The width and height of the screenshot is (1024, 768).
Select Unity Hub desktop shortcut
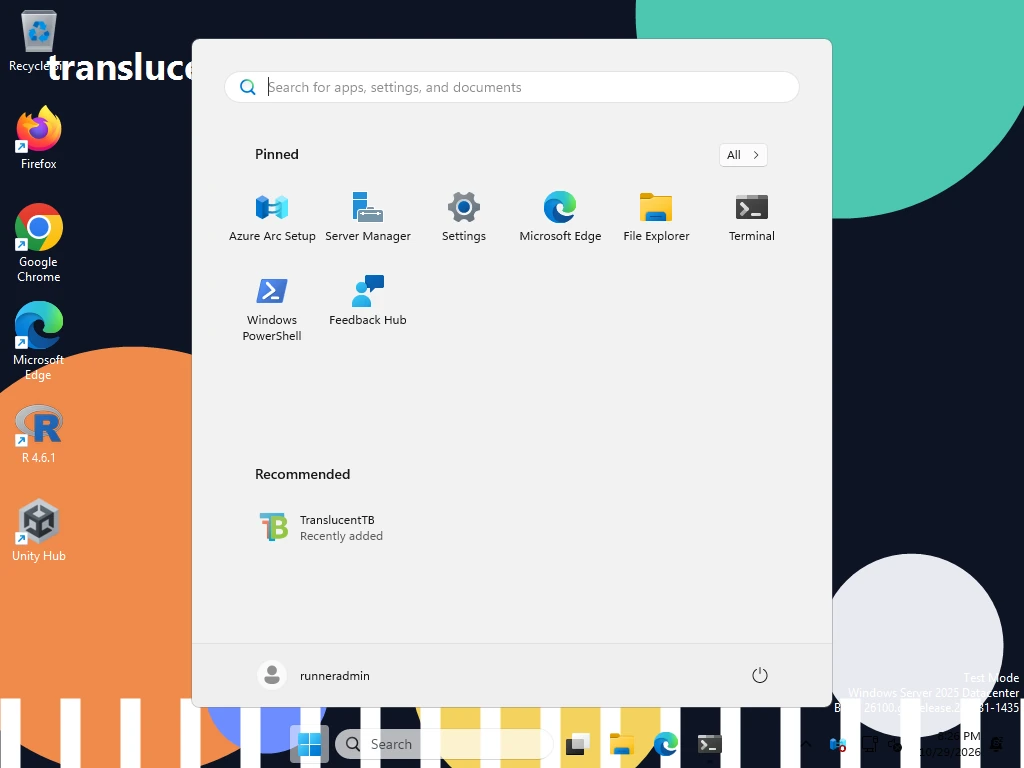[x=39, y=530]
